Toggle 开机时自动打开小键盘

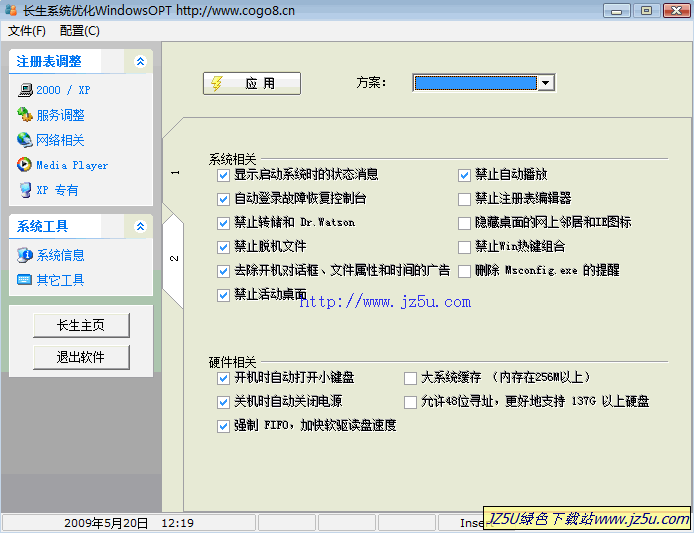click(x=223, y=378)
